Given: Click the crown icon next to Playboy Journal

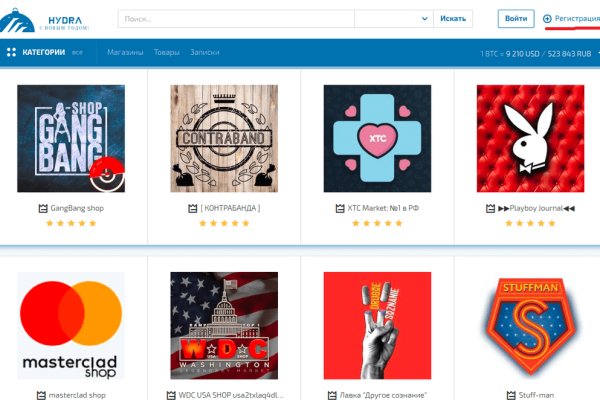Looking at the screenshot, I should pos(490,208).
